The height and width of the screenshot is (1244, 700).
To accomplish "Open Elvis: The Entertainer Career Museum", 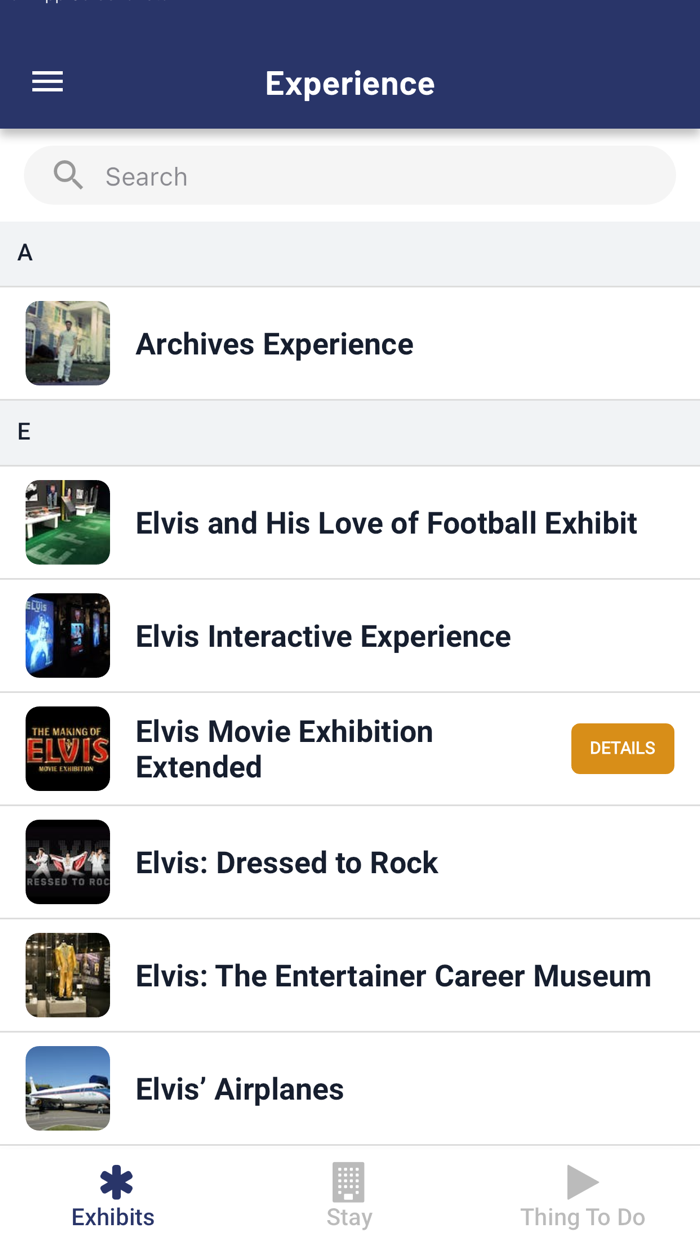I will click(391, 975).
